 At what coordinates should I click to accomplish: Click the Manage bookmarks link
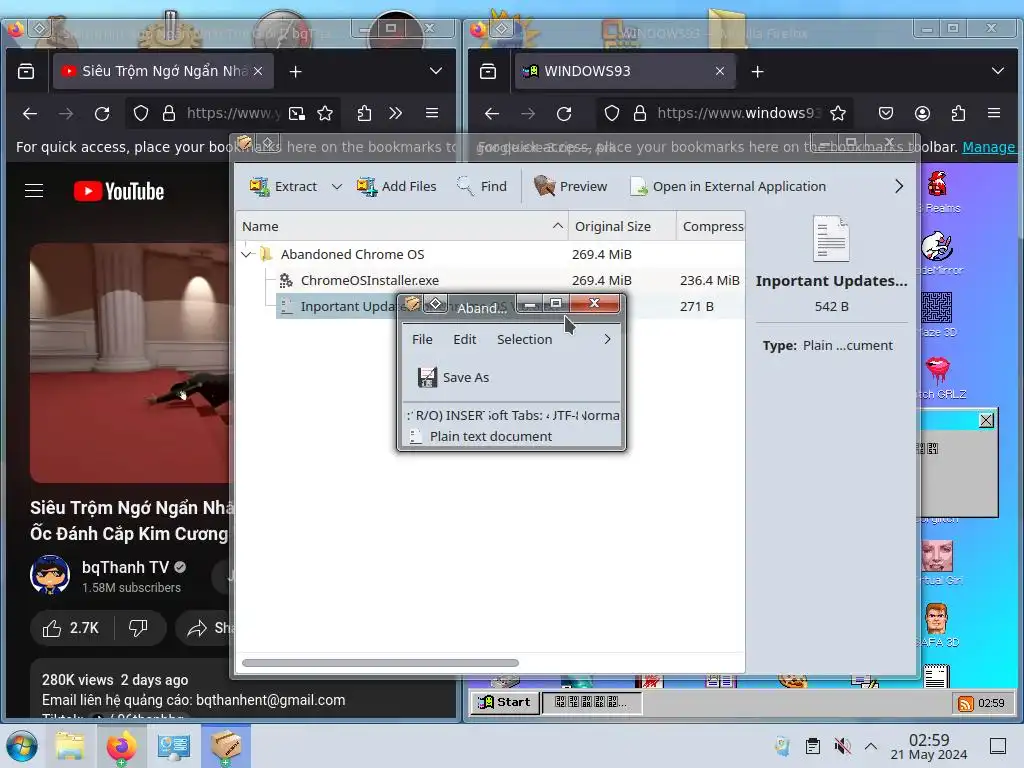click(989, 148)
